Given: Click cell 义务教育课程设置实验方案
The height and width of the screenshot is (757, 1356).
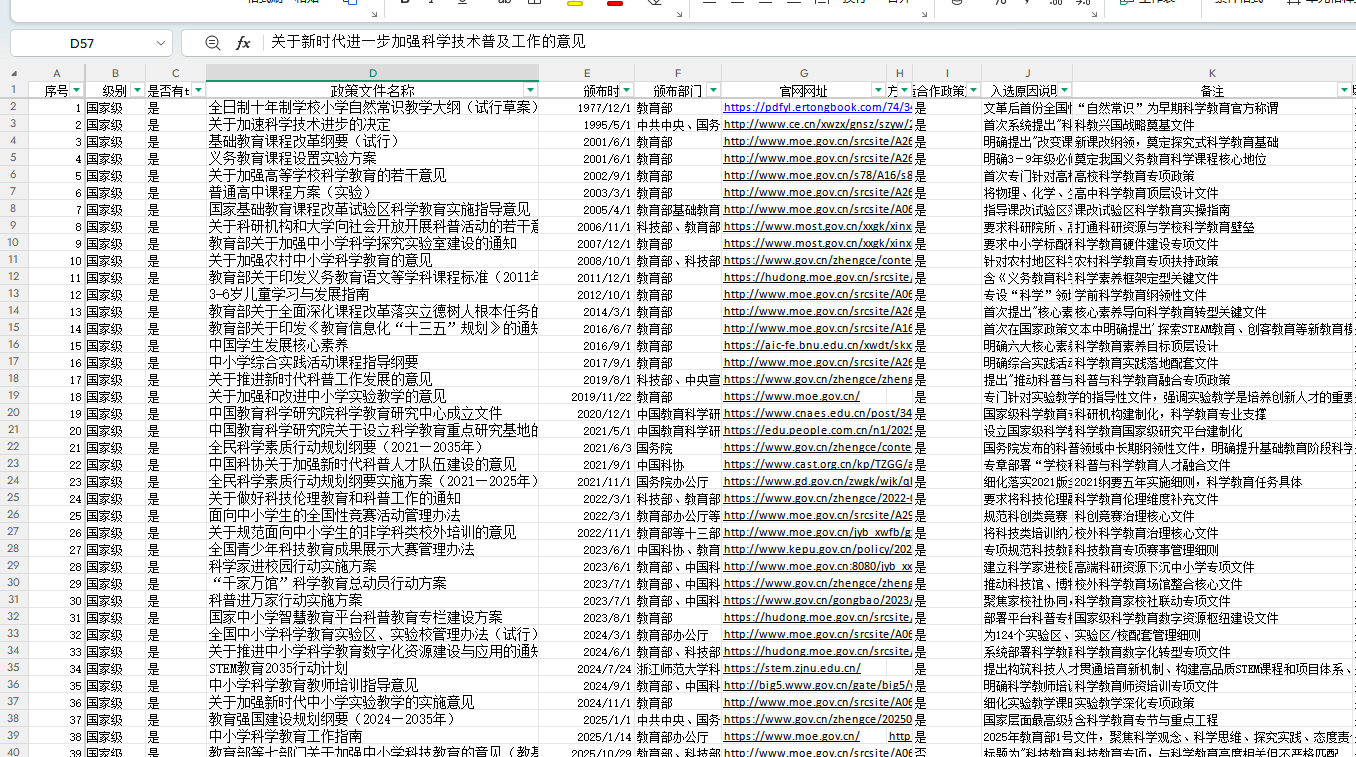Looking at the screenshot, I should (372, 158).
